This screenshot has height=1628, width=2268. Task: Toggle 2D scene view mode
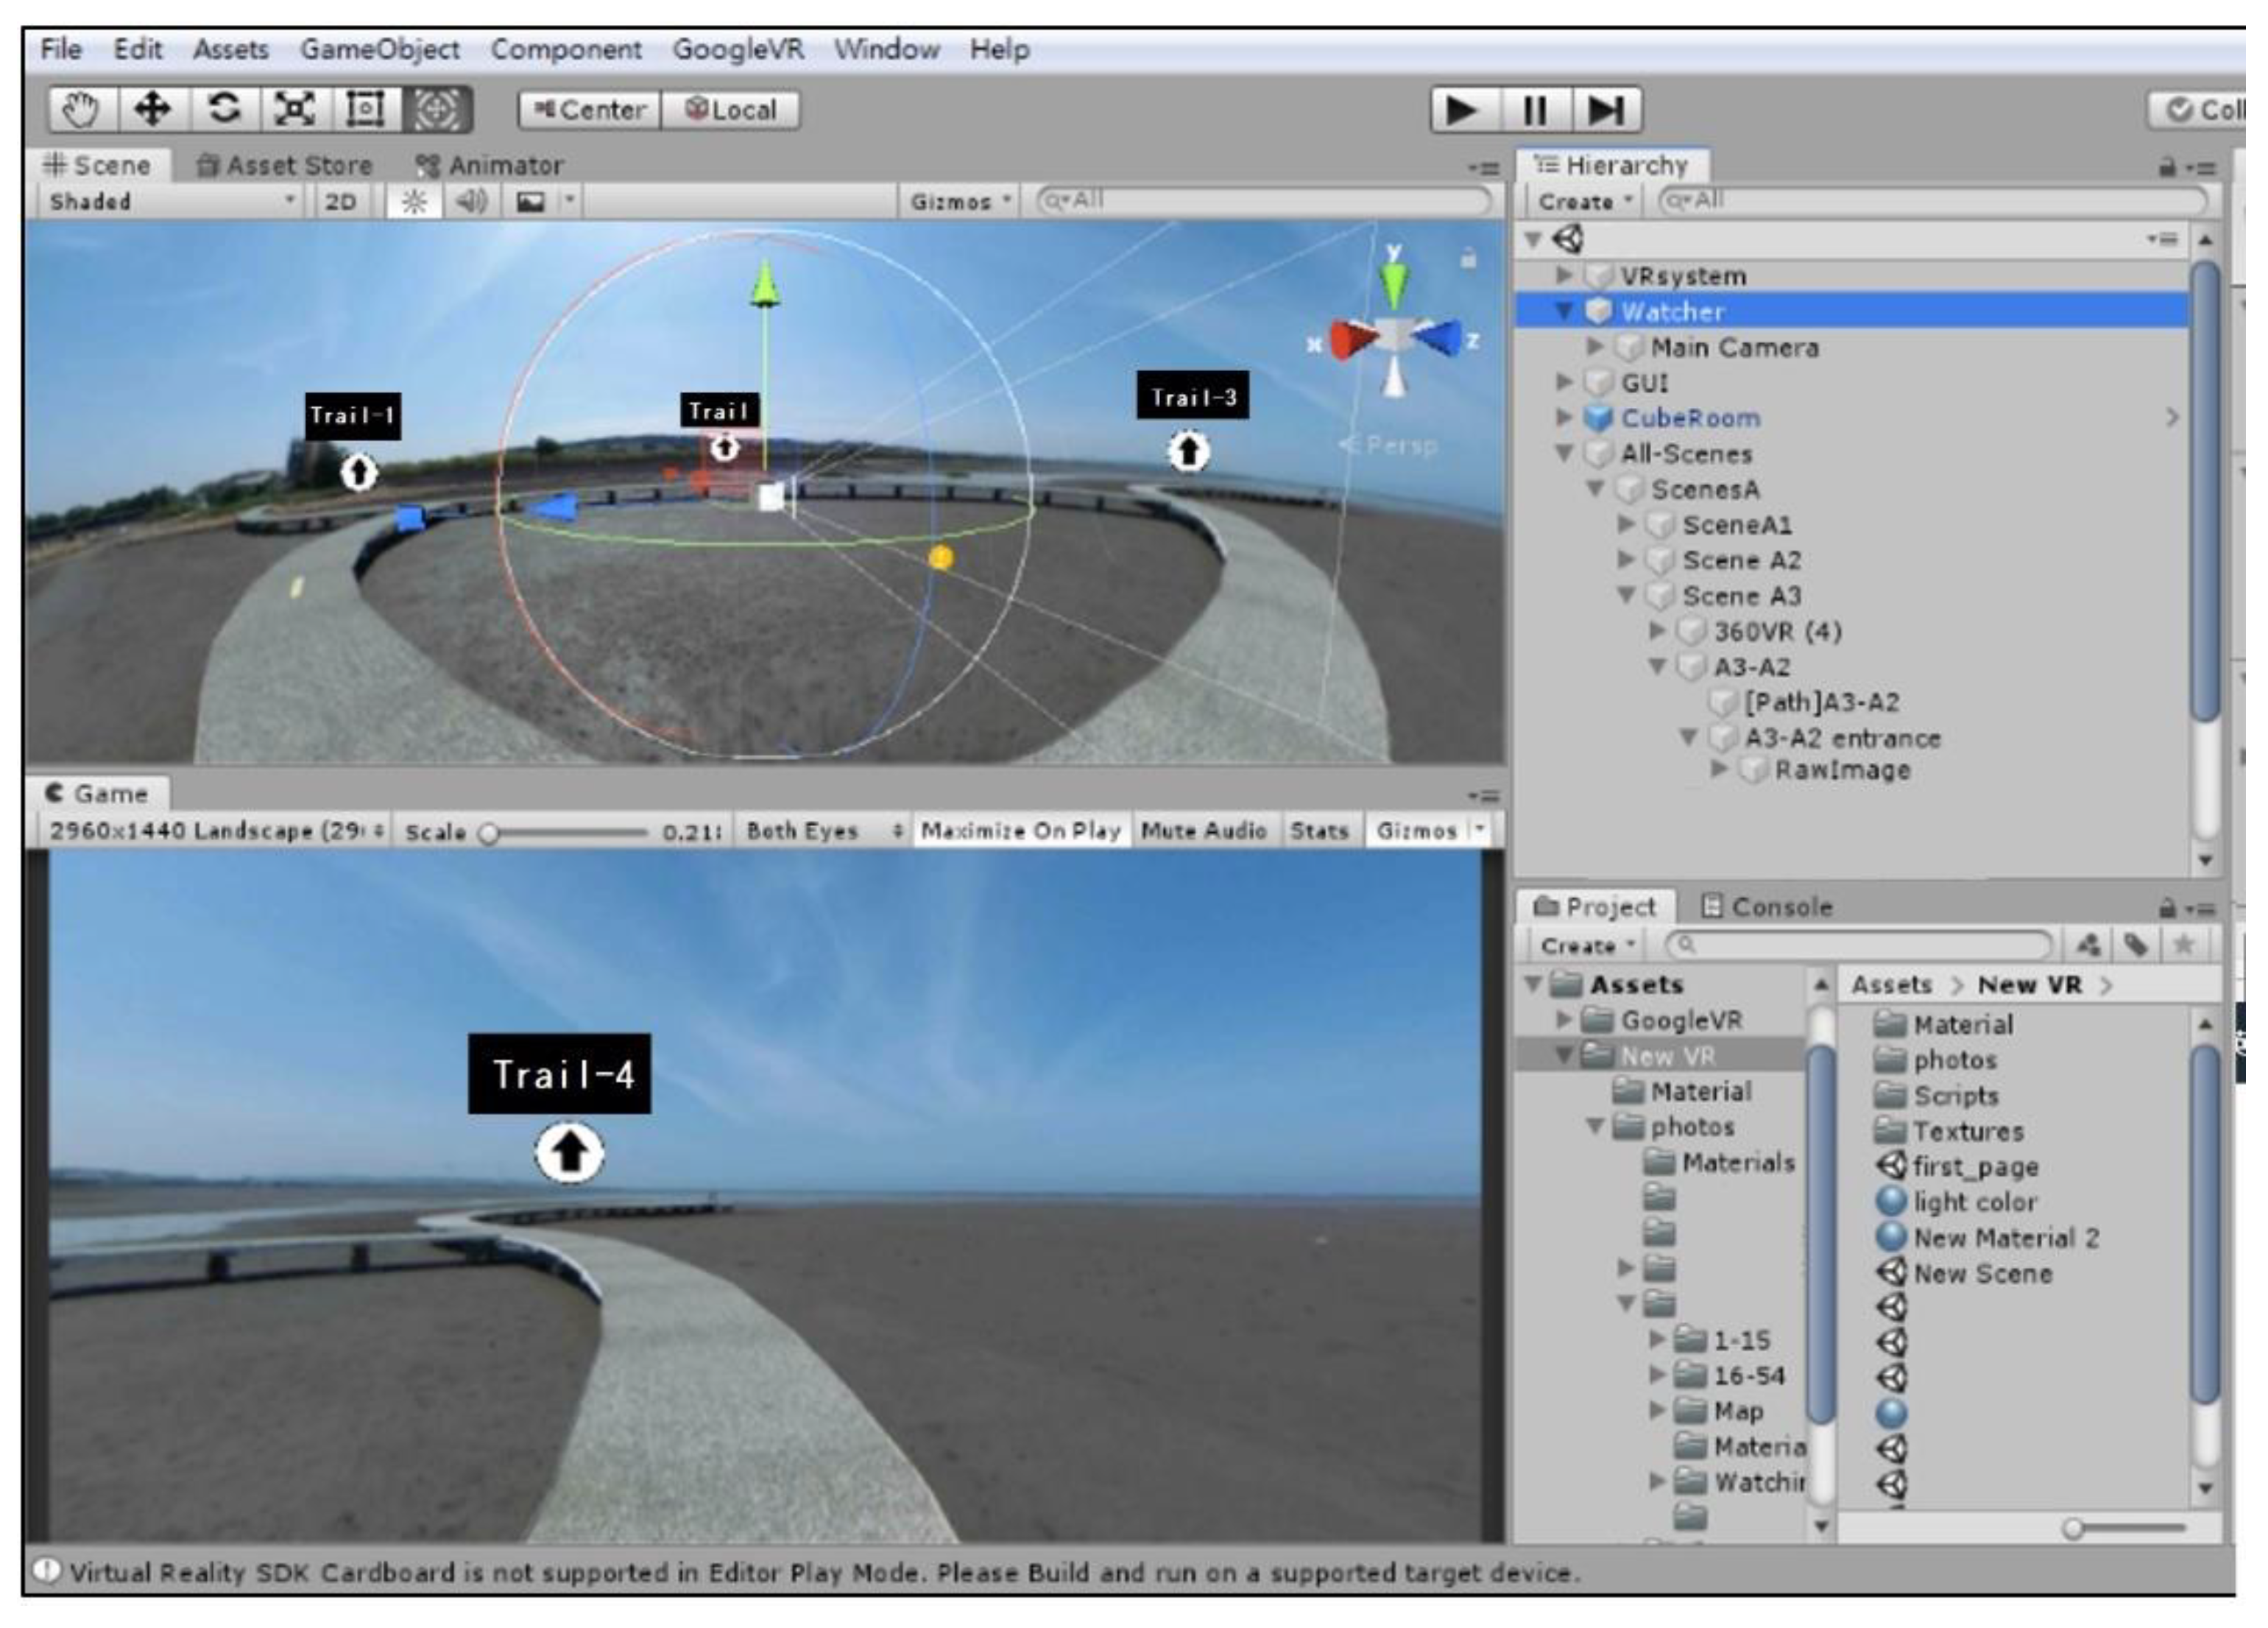pos(340,202)
